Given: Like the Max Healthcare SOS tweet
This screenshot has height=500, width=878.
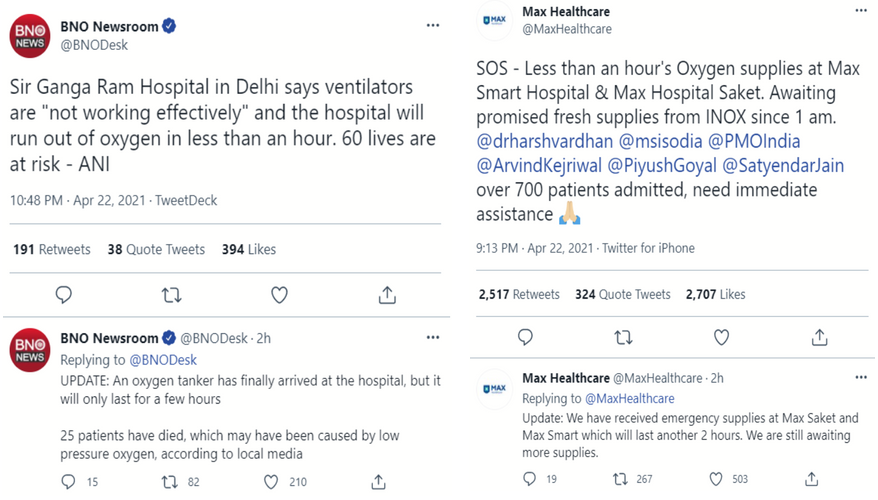Looking at the screenshot, I should pos(721,338).
